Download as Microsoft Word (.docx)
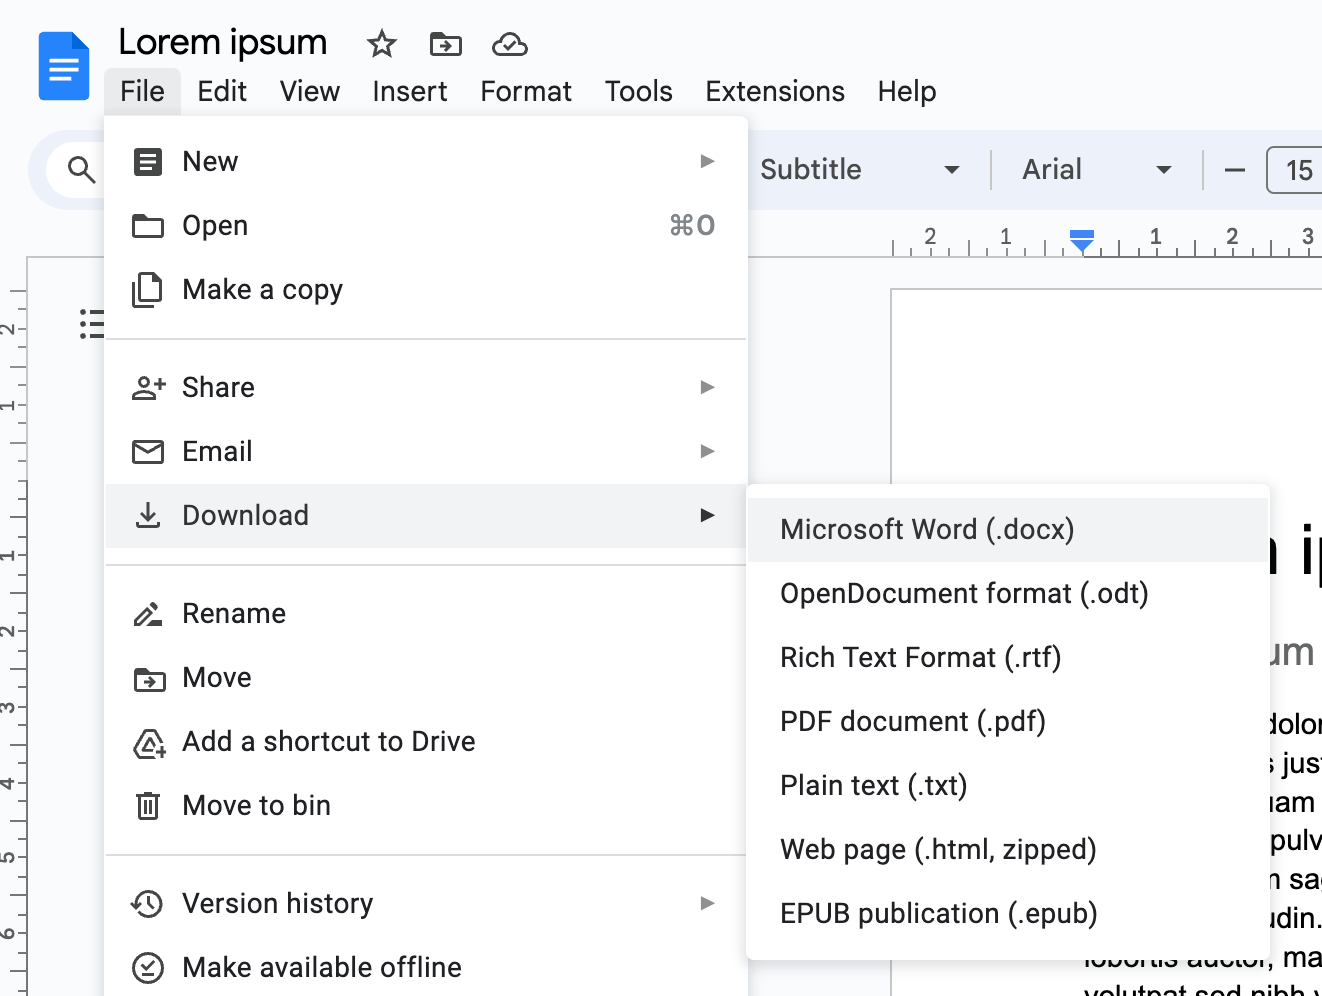The image size is (1322, 996). 1008,530
